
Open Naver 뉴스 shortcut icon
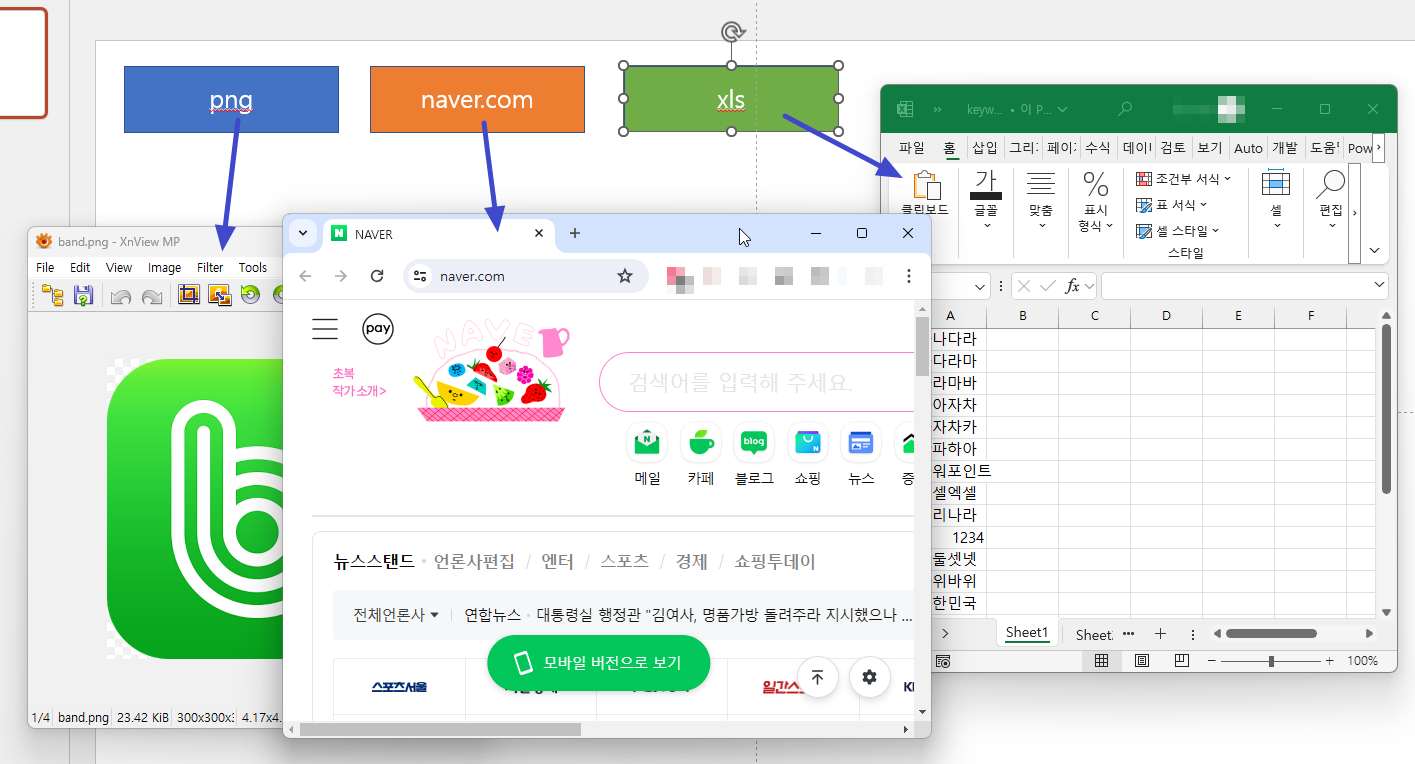tap(861, 442)
